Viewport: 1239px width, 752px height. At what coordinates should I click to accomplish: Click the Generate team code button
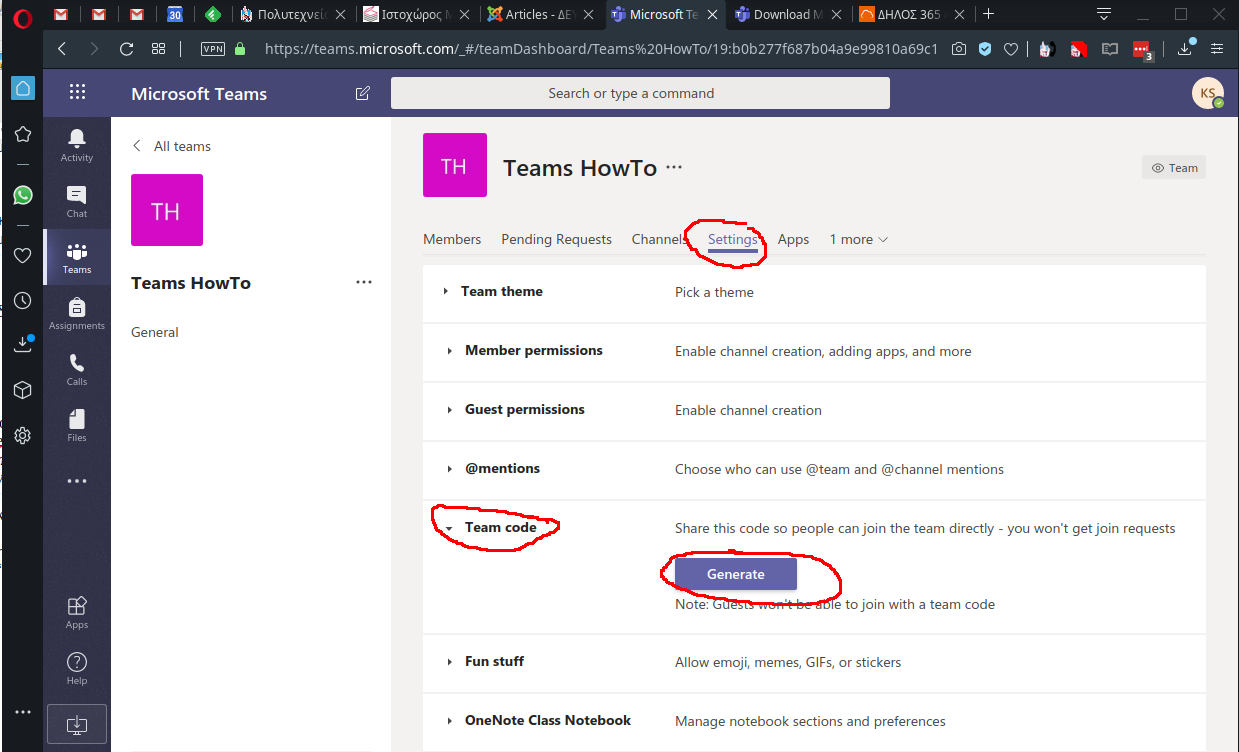735,574
